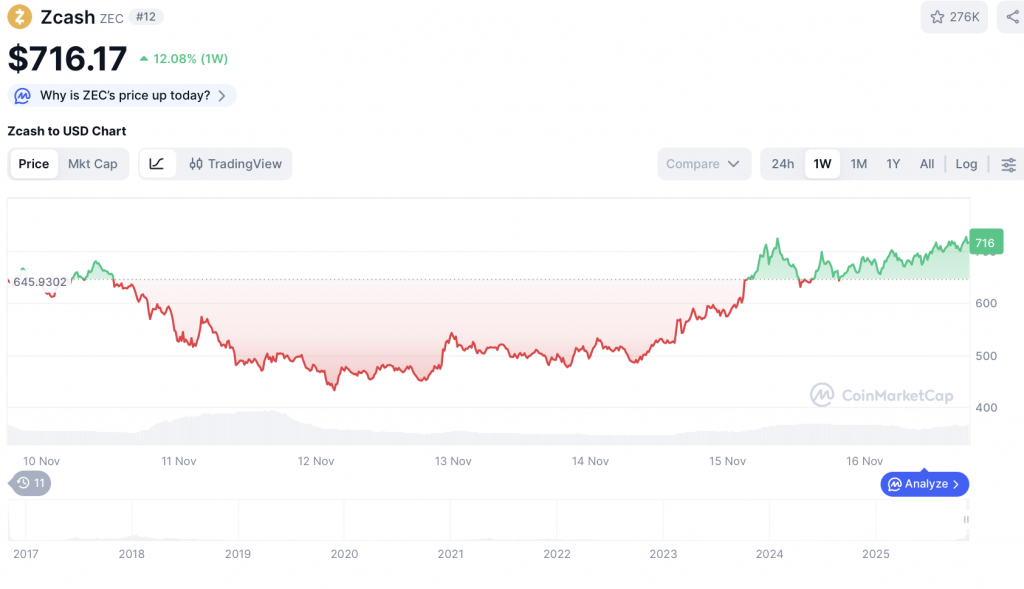The width and height of the screenshot is (1024, 589).
Task: Click the share icon
Action: point(1010,17)
